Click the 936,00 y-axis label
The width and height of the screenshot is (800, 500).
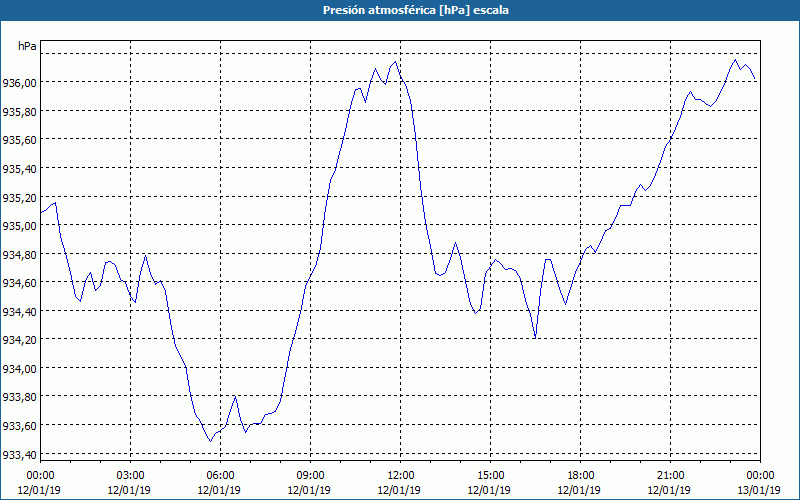19,82
